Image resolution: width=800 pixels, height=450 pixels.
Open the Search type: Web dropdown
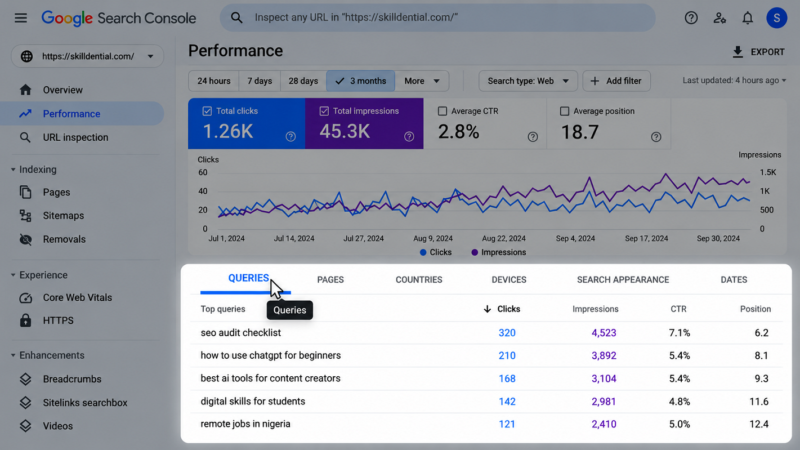[x=528, y=81]
